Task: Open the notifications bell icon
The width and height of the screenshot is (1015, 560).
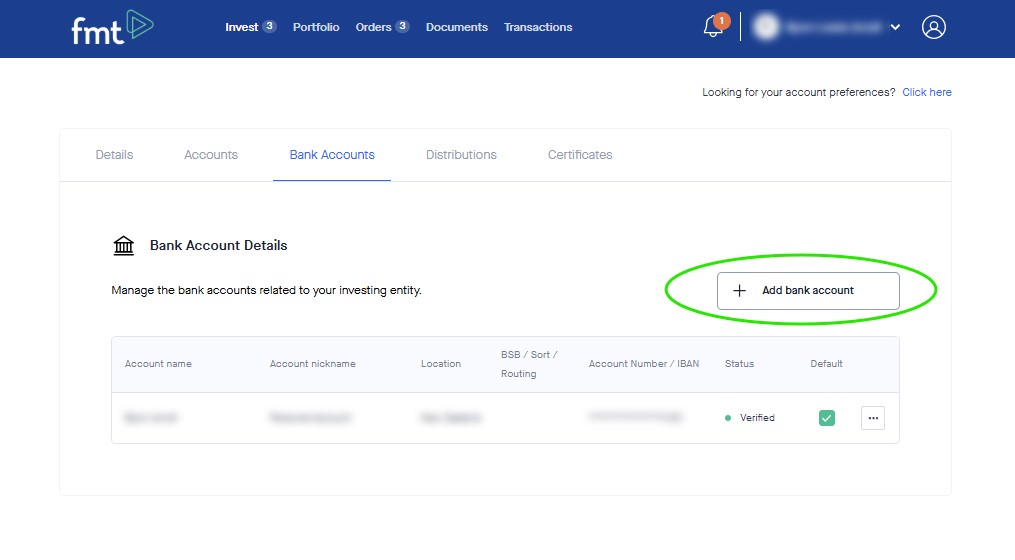Action: 713,28
